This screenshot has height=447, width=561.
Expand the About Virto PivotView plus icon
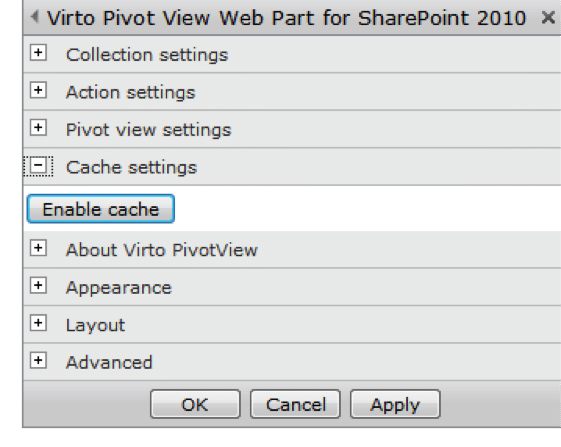38,248
